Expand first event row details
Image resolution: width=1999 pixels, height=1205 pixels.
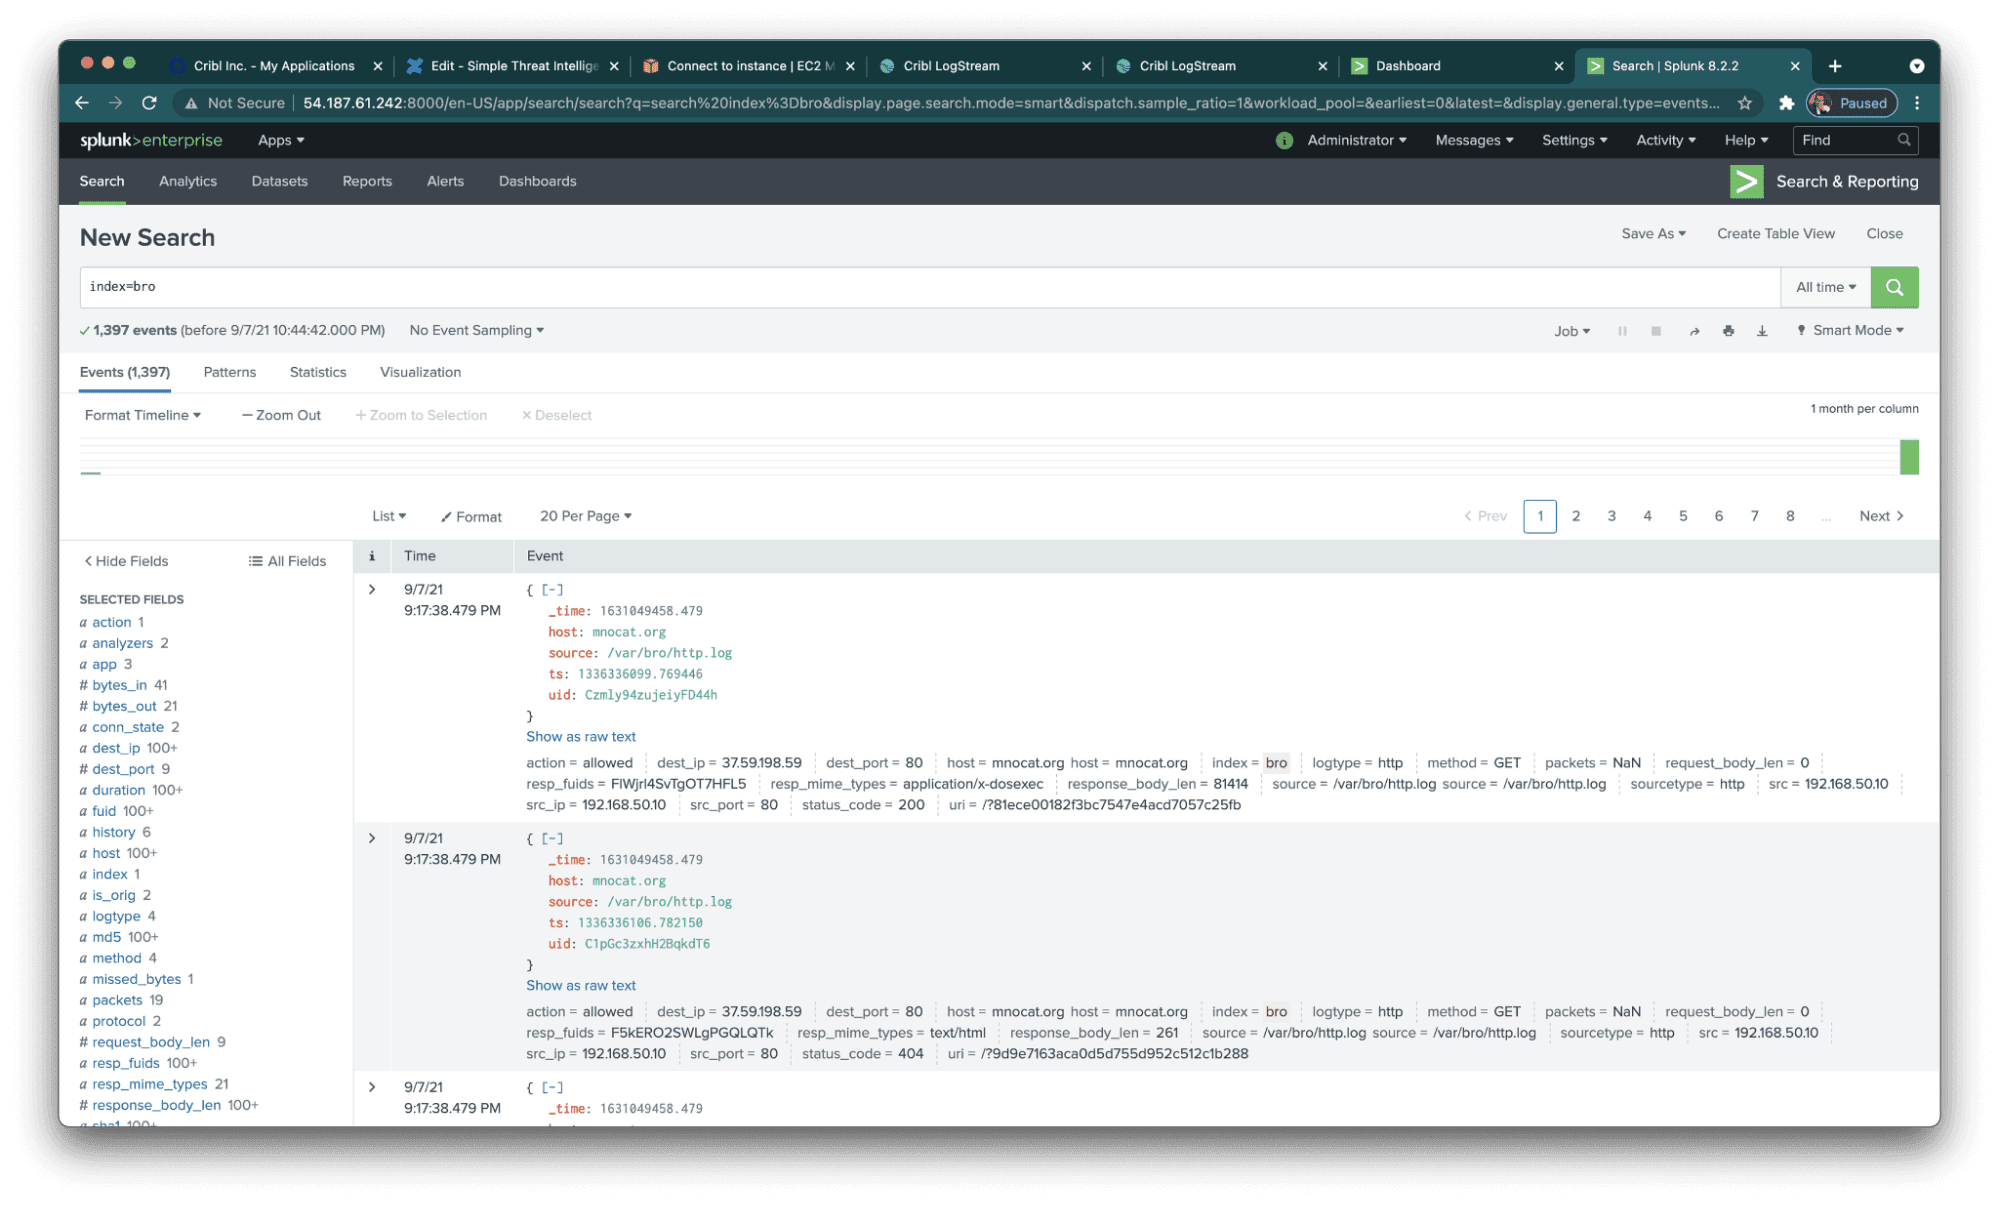tap(372, 590)
